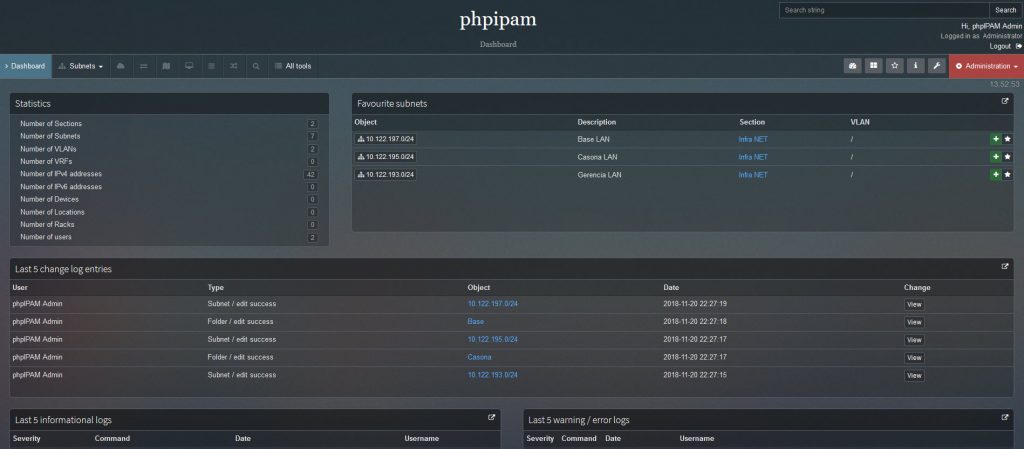Screen dimensions: 1024x449
Task: Click the Hi, phpIPAM Admin greeting text
Action: pyautogui.click(x=991, y=26)
